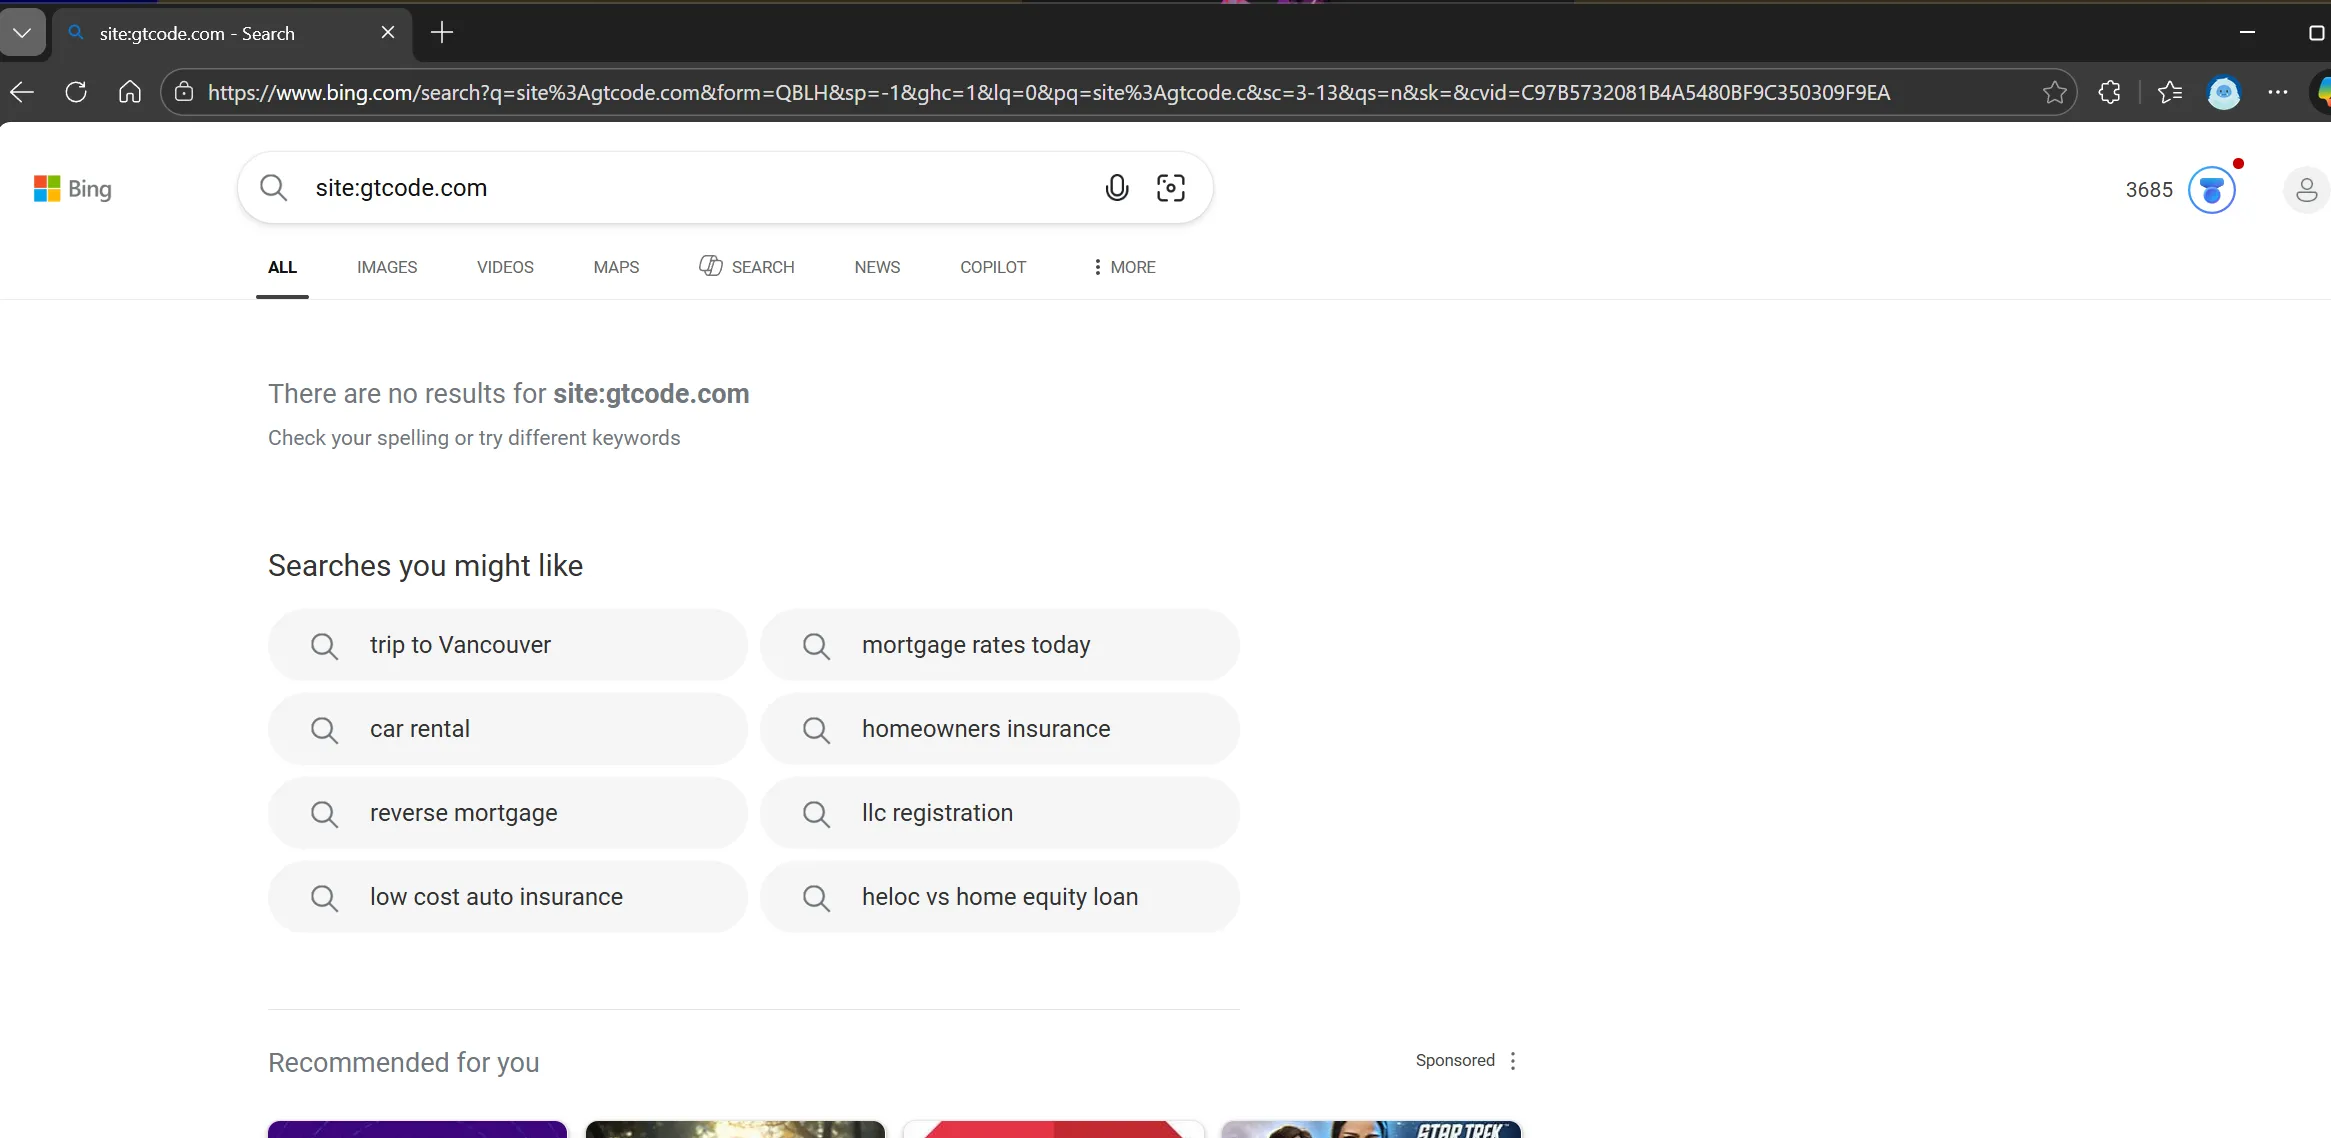Switch to the COPILOT tab
This screenshot has width=2331, height=1138.
992,267
